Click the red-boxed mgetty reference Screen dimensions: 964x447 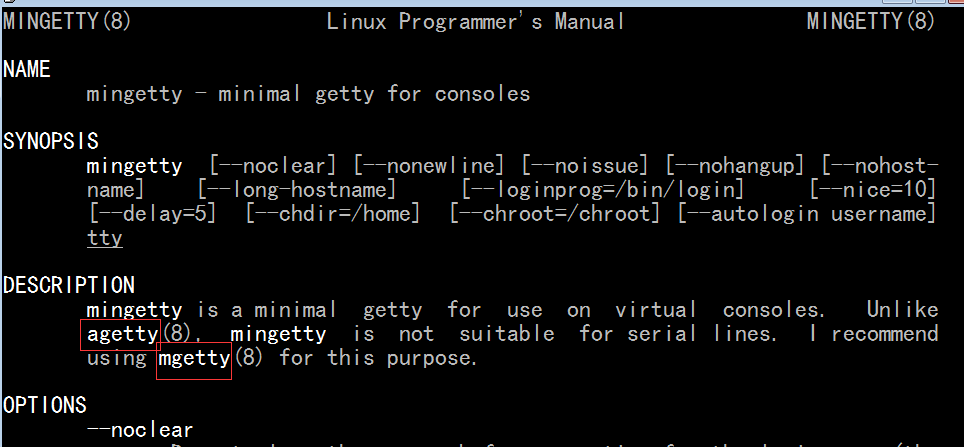pos(194,358)
